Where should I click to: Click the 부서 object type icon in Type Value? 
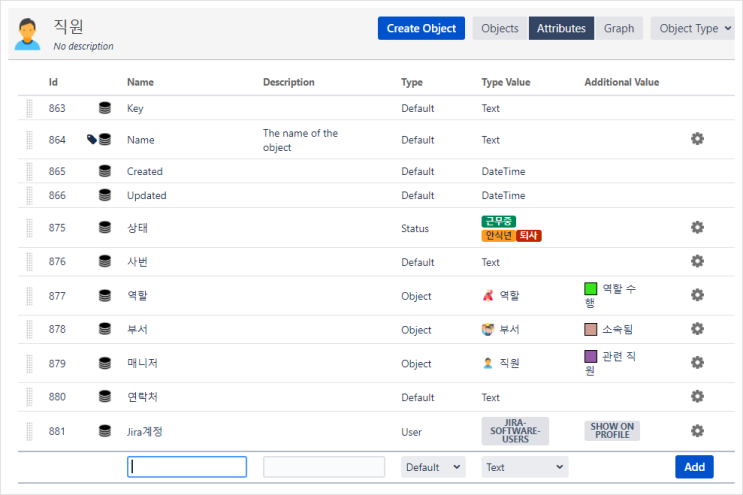click(x=488, y=329)
